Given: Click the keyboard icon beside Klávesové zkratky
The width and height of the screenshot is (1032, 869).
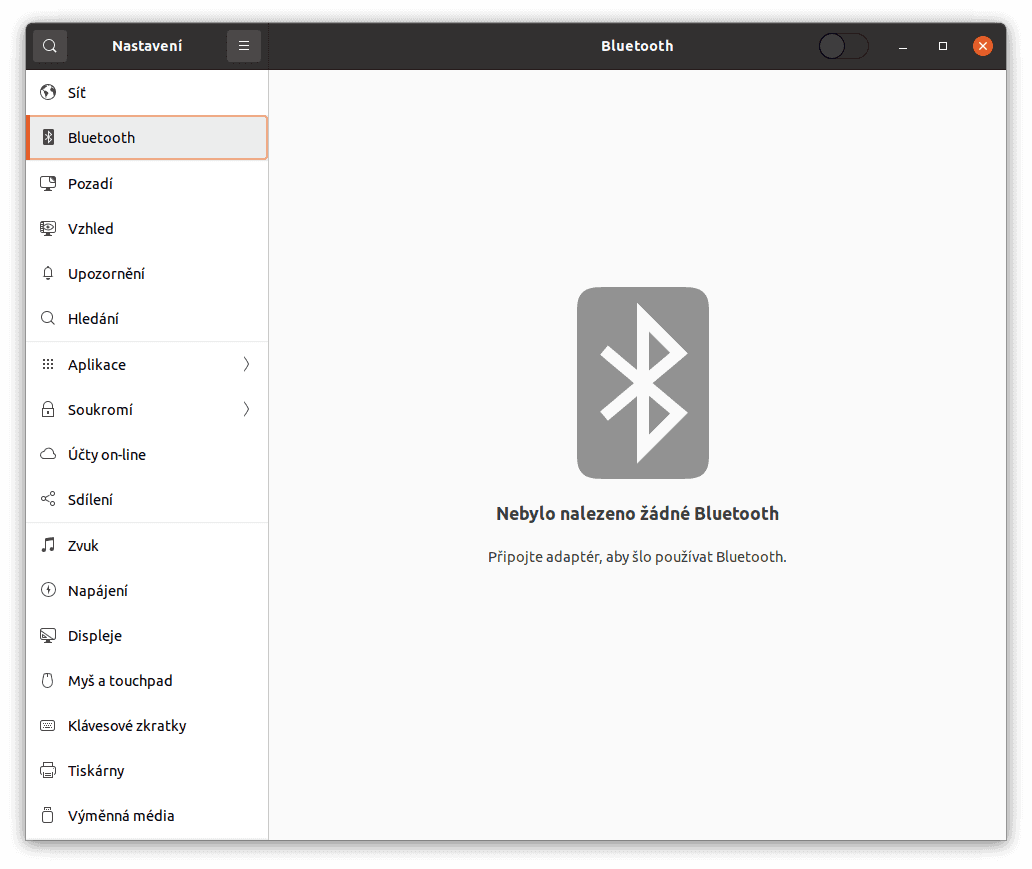Looking at the screenshot, I should click(48, 725).
